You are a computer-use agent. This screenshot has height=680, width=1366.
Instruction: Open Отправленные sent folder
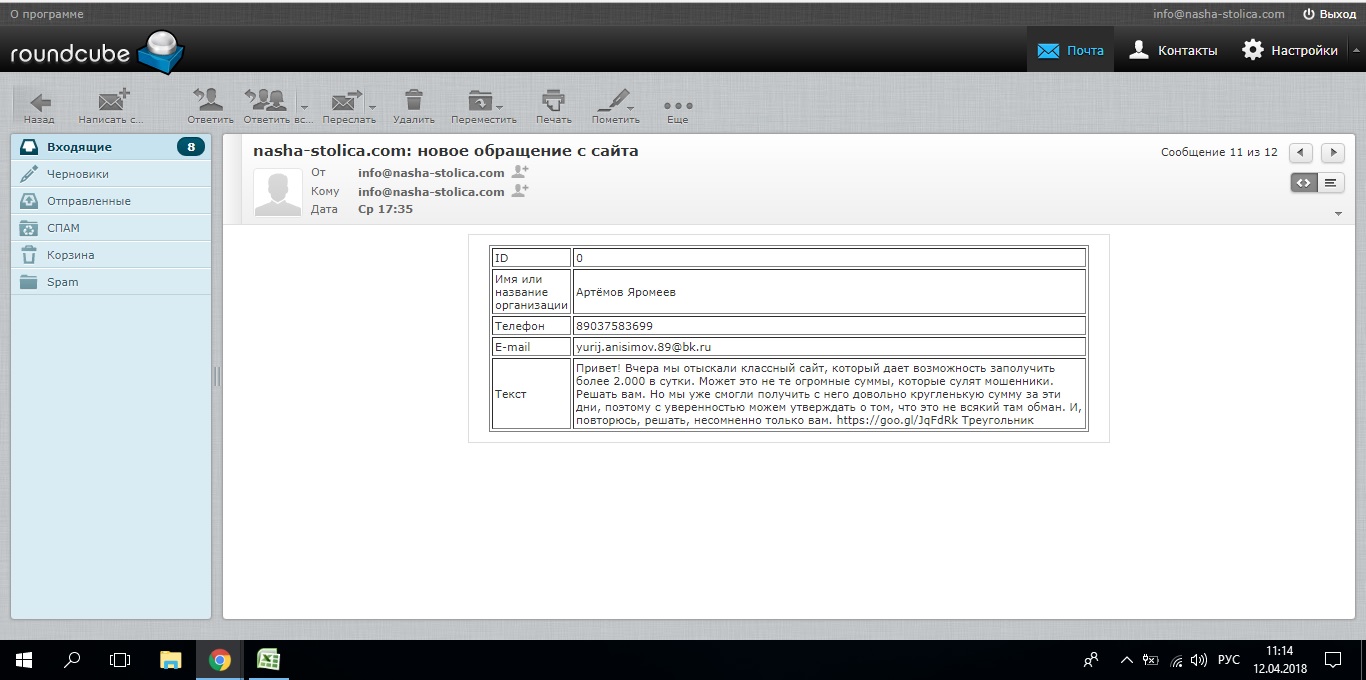pos(110,201)
